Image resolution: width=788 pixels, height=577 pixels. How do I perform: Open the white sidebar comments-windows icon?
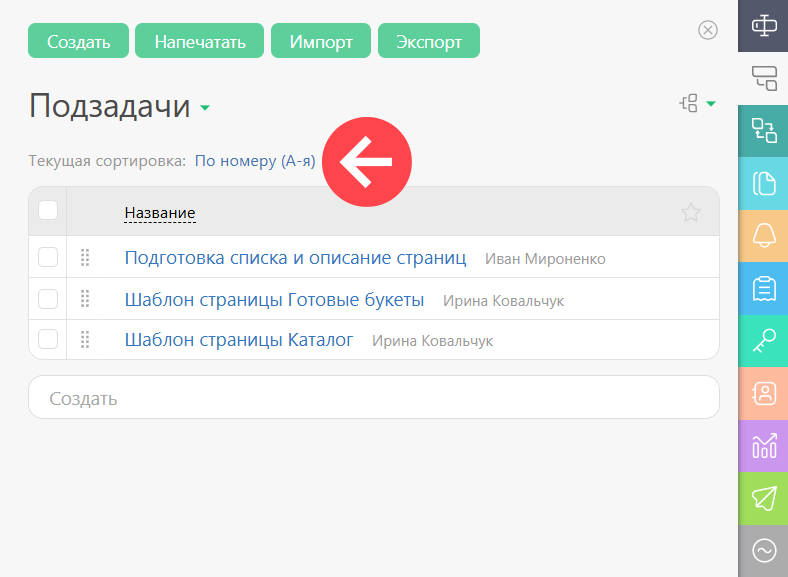pos(763,78)
